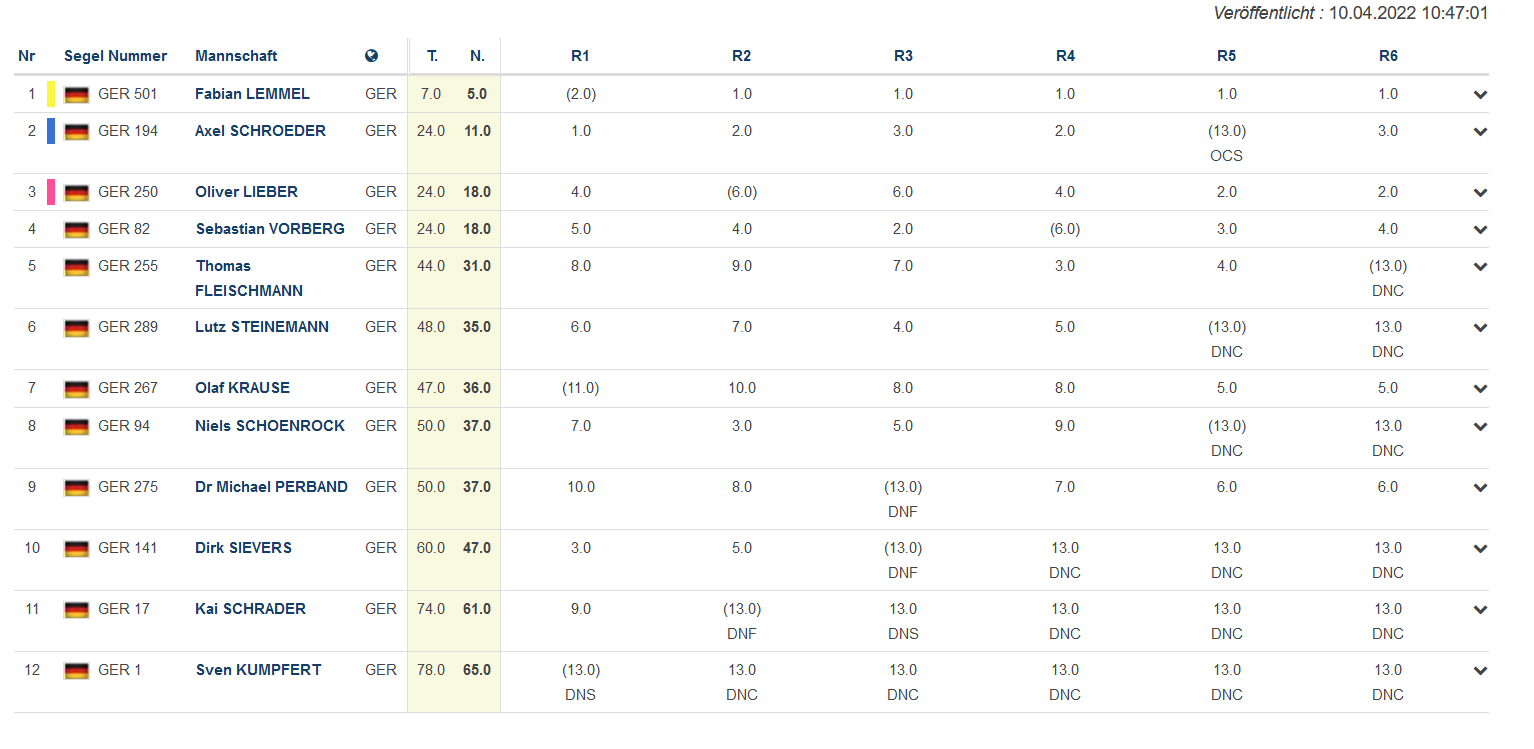
Task: Click flag icon in Oliver LIEBER's row
Action: pyautogui.click(x=77, y=193)
